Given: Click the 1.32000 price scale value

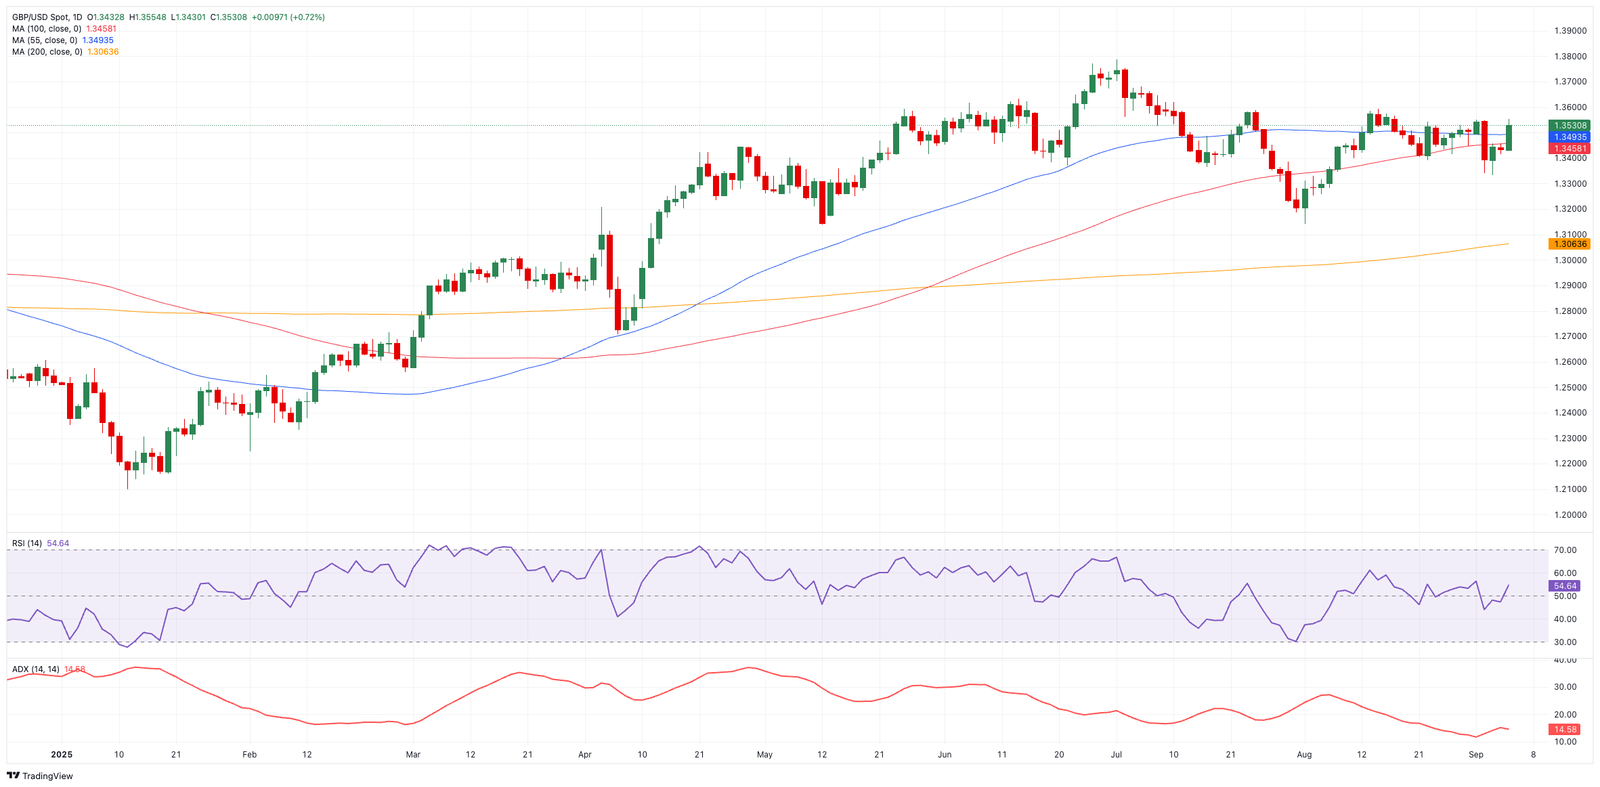Looking at the screenshot, I should point(1569,209).
